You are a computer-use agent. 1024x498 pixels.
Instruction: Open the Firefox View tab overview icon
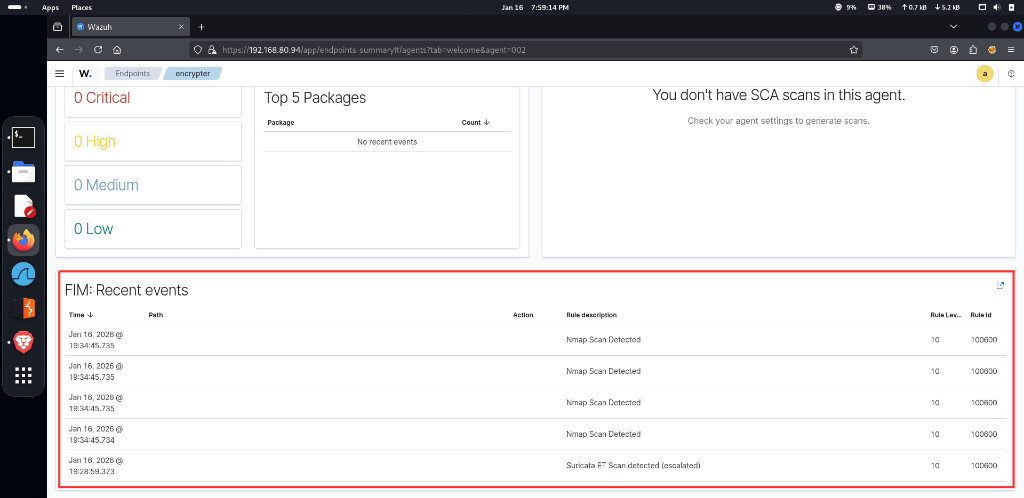click(57, 27)
